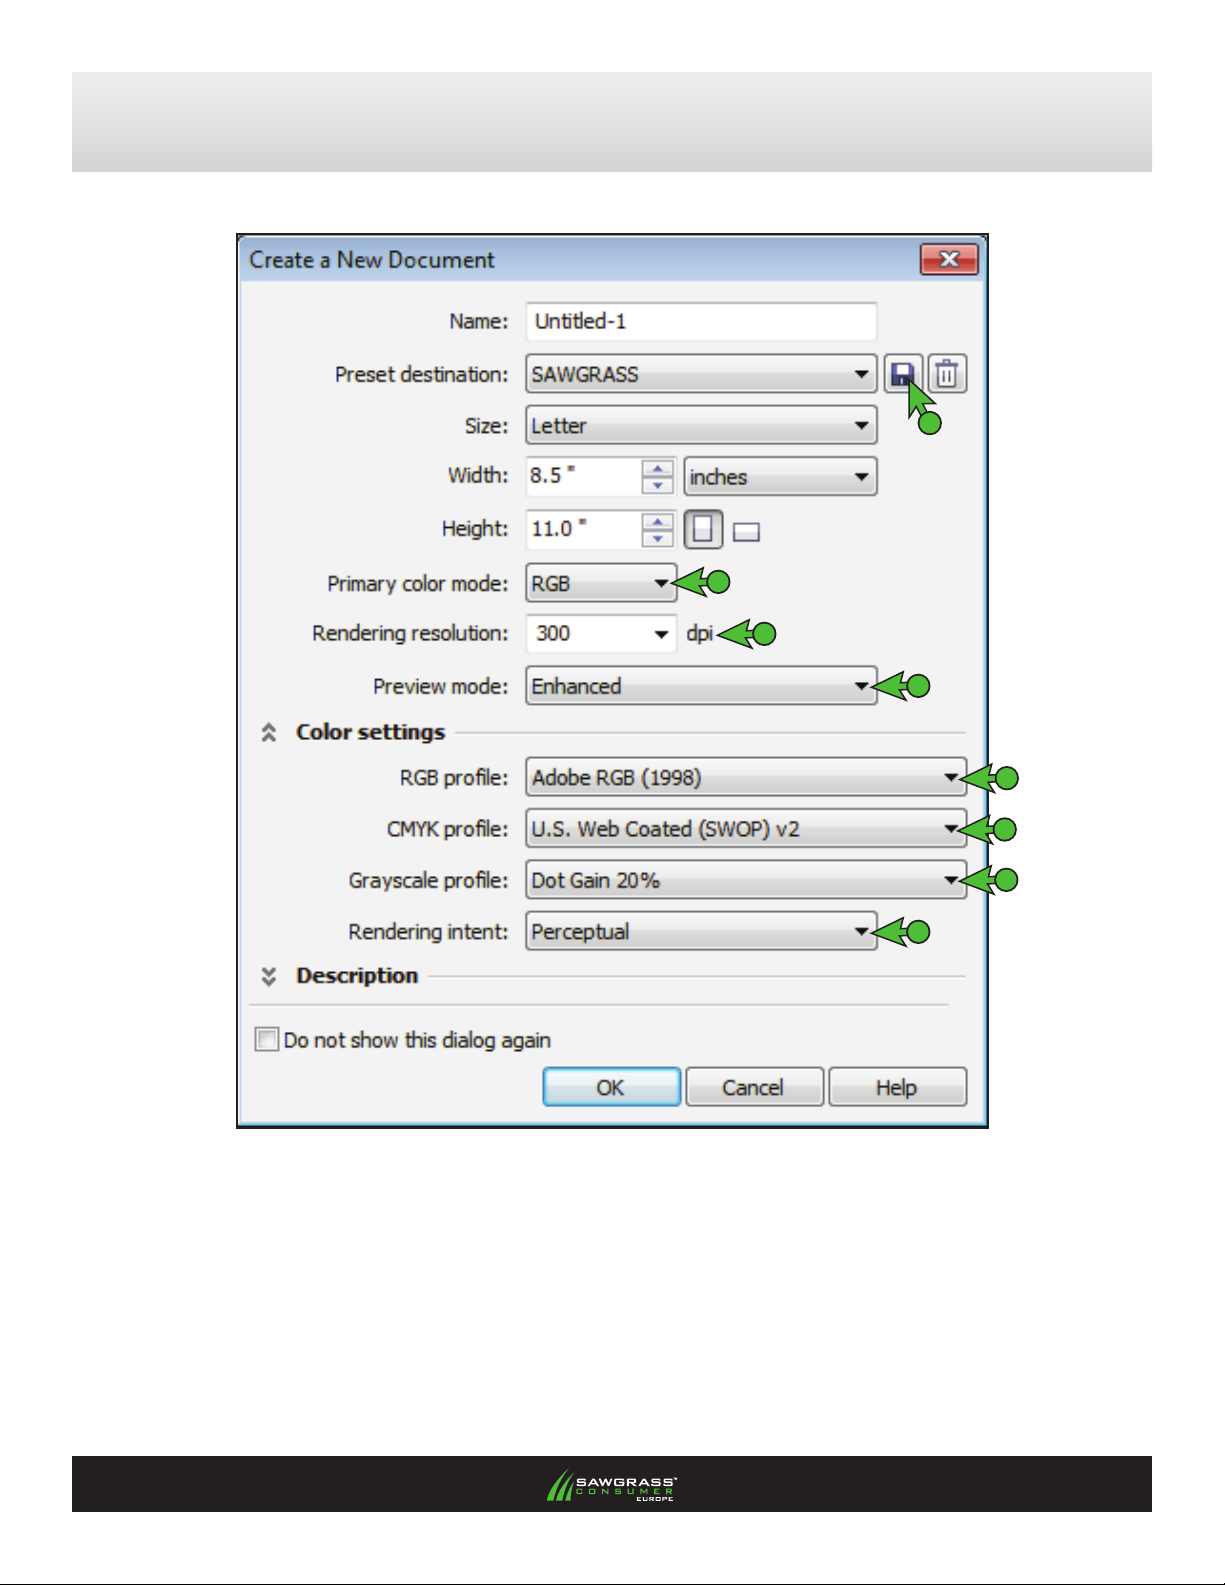Click the Name field containing Untitled-1
Image resolution: width=1225 pixels, height=1585 pixels.
[701, 321]
